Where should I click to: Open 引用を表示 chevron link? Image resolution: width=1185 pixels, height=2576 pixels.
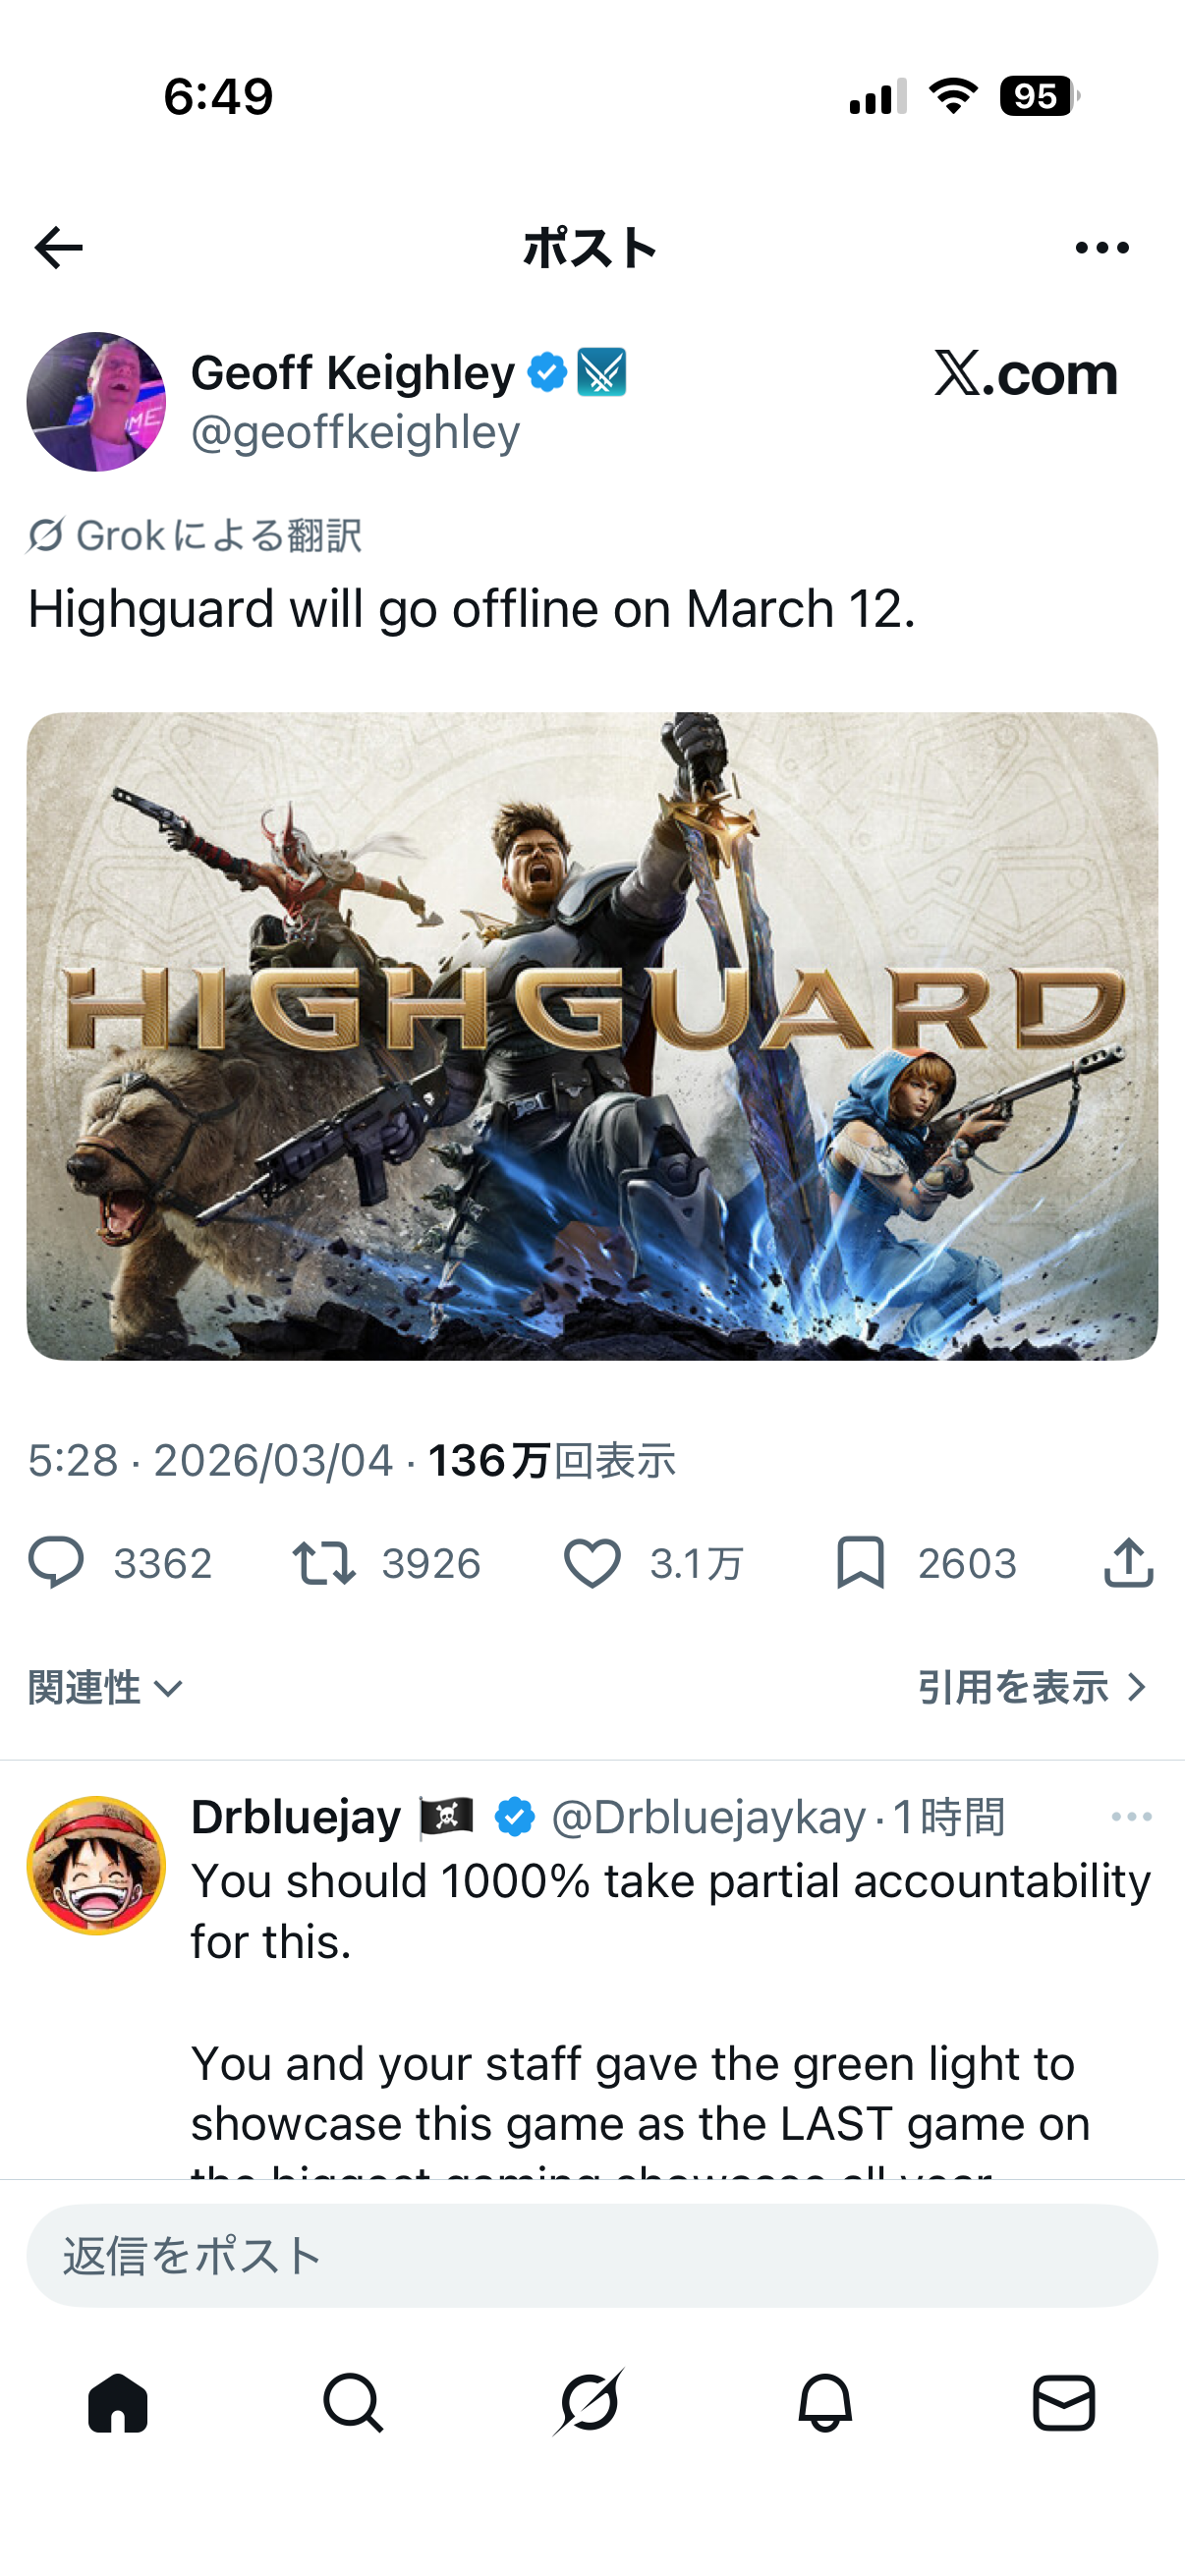(x=1033, y=1688)
